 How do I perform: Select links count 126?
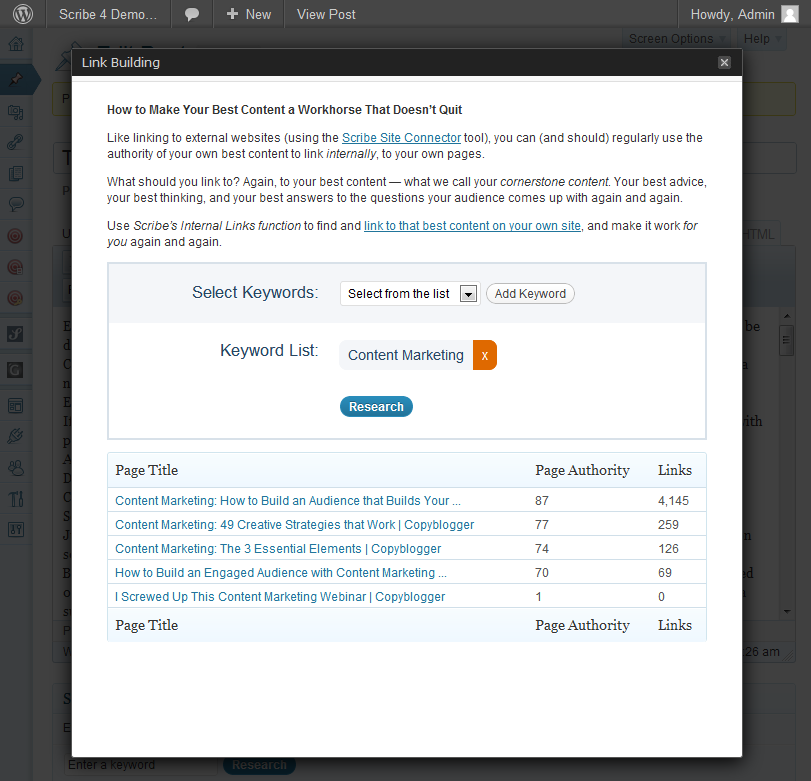click(x=668, y=549)
